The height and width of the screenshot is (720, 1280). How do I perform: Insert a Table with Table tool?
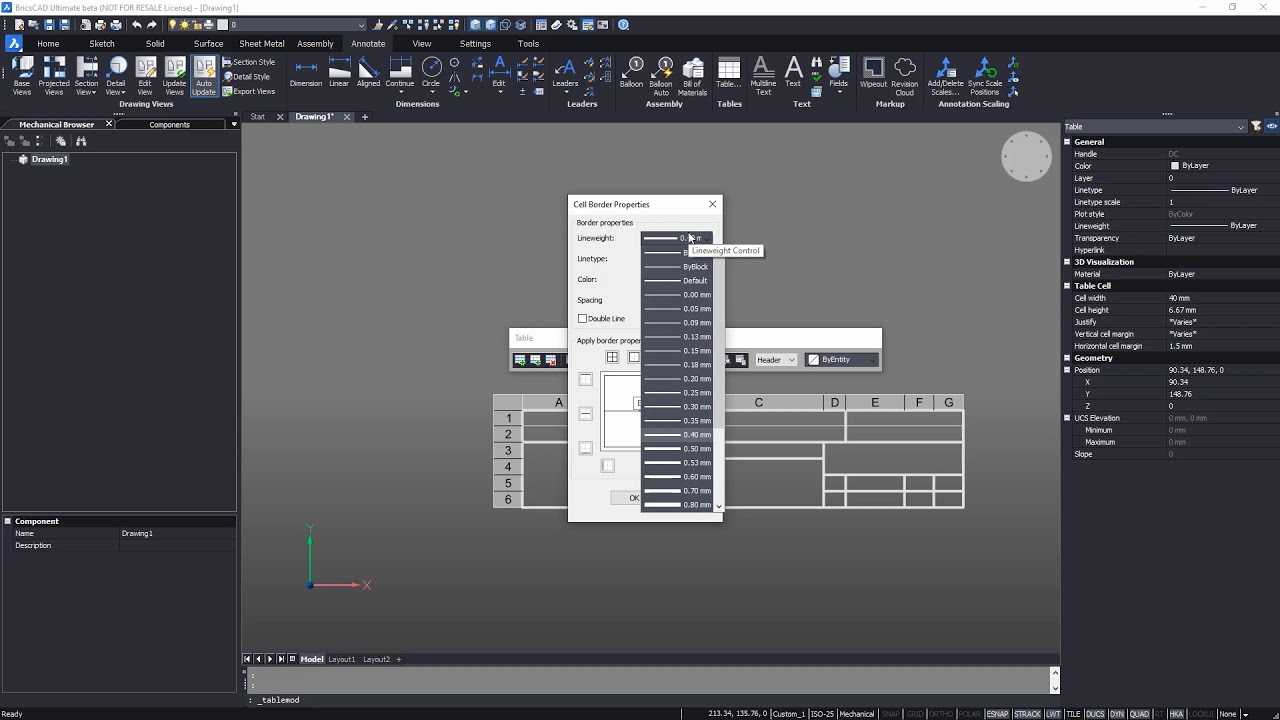click(729, 73)
